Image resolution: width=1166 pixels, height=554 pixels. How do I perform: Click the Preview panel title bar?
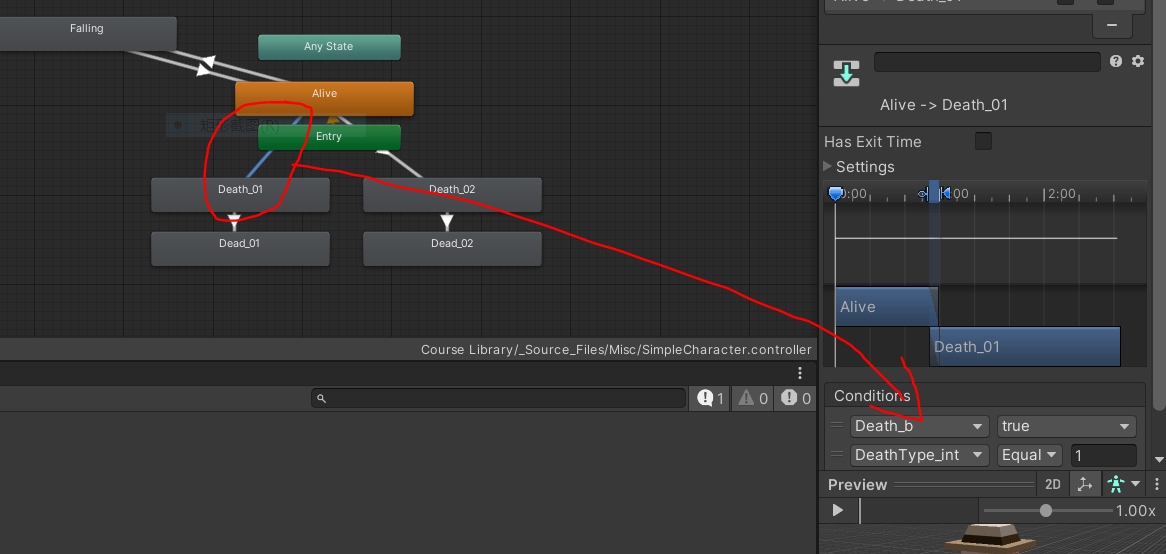[x=930, y=484]
